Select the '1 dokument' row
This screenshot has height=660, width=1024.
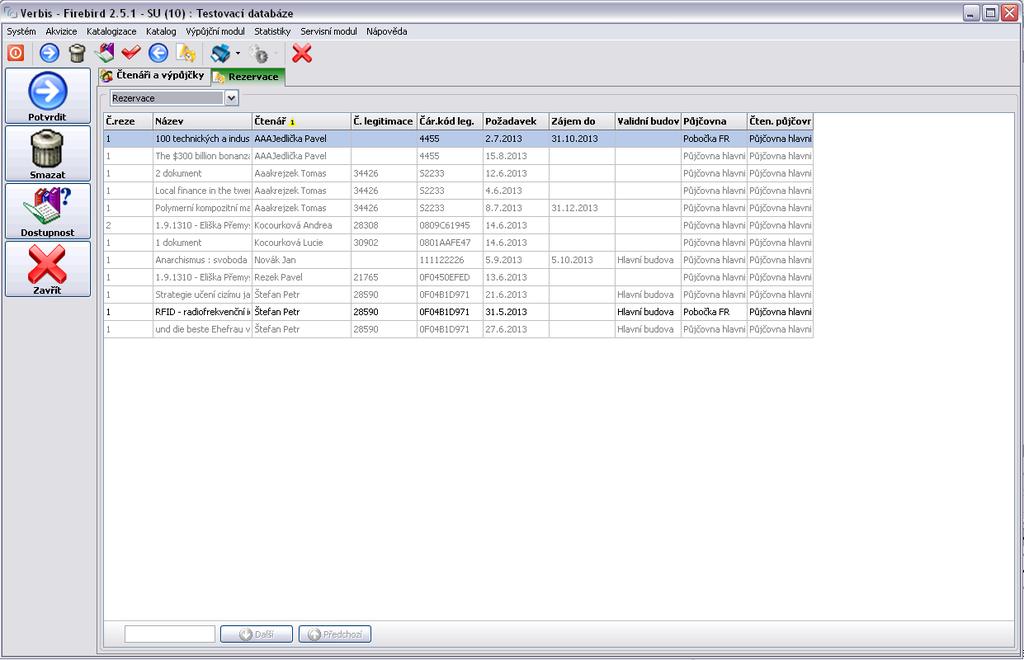pyautogui.click(x=458, y=242)
